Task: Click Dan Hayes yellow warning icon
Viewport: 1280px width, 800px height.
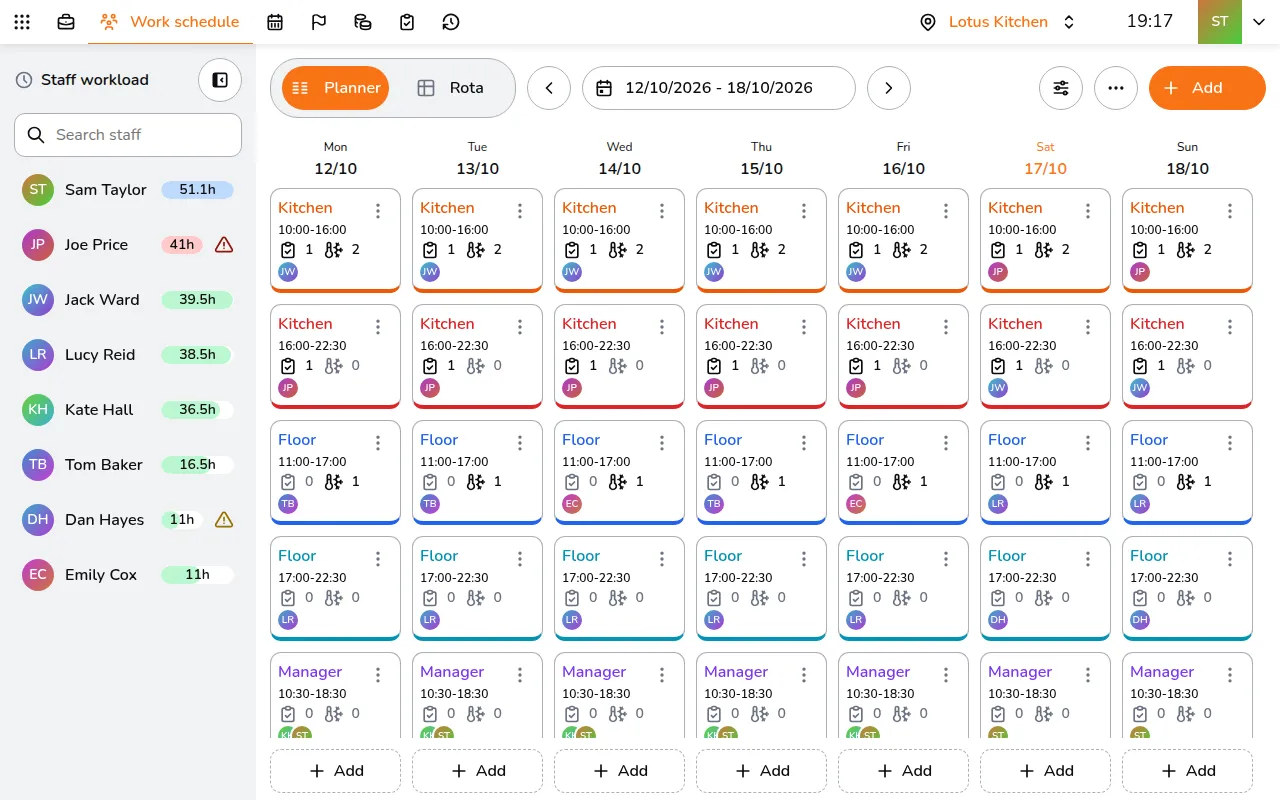Action: pyautogui.click(x=224, y=520)
